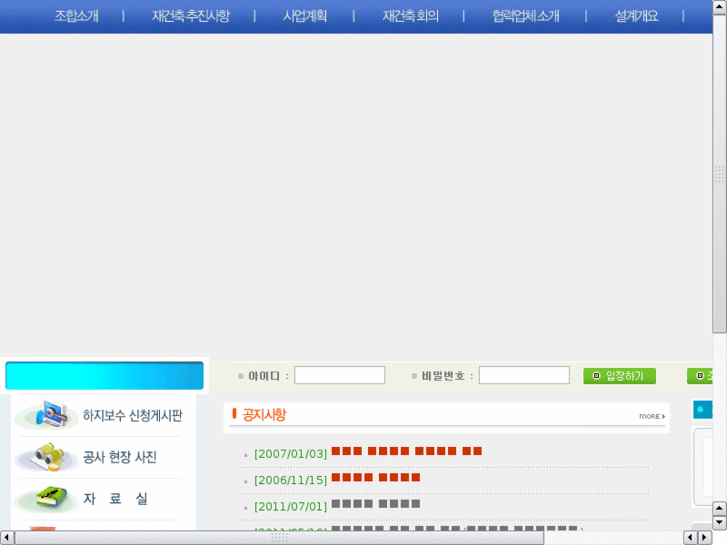This screenshot has width=727, height=545.
Task: Open the 협력업체소개 menu item
Action: 526,16
